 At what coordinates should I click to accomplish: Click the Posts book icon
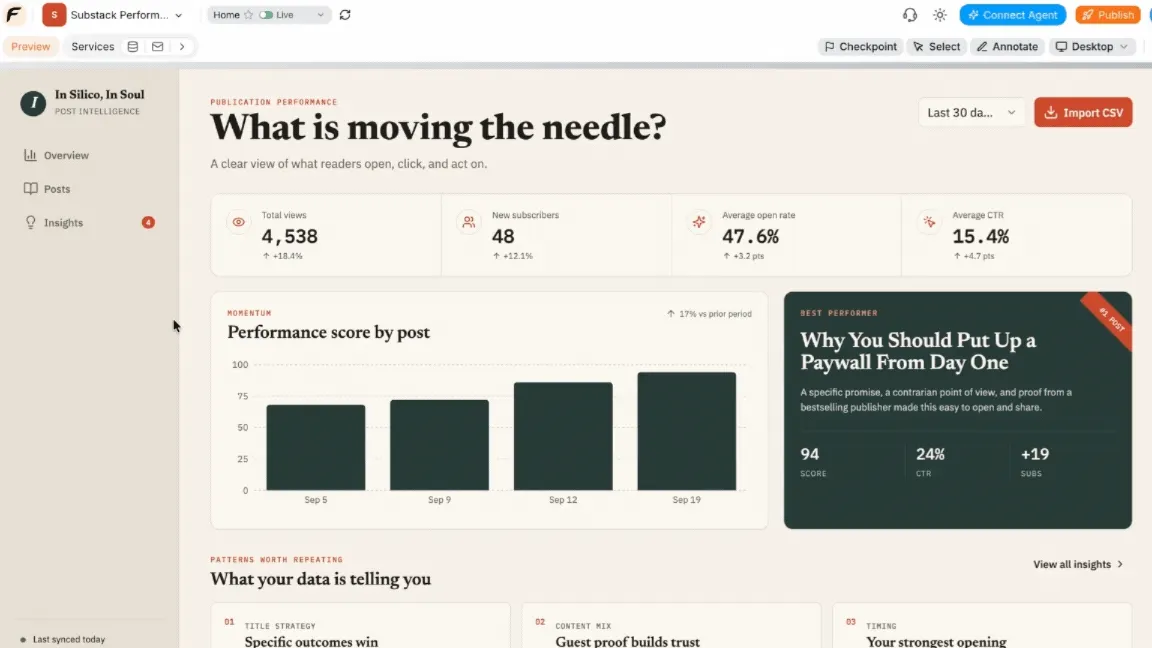point(30,189)
